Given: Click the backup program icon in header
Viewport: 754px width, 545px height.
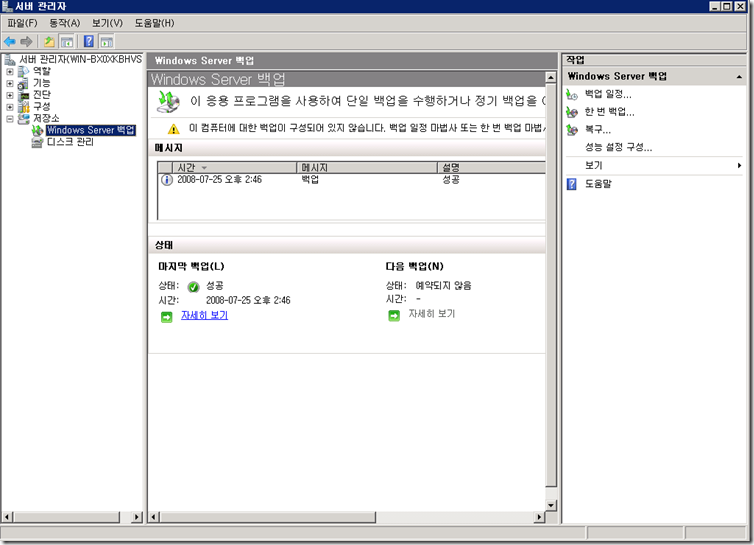Looking at the screenshot, I should pyautogui.click(x=168, y=101).
